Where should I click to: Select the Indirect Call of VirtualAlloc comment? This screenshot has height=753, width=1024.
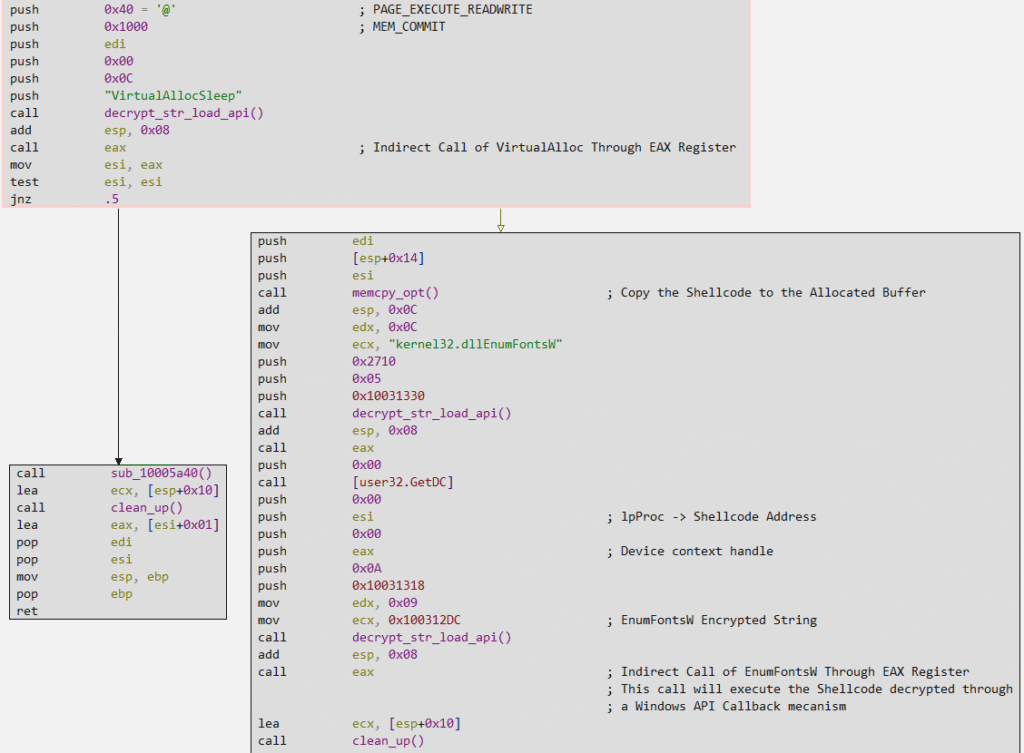(554, 147)
